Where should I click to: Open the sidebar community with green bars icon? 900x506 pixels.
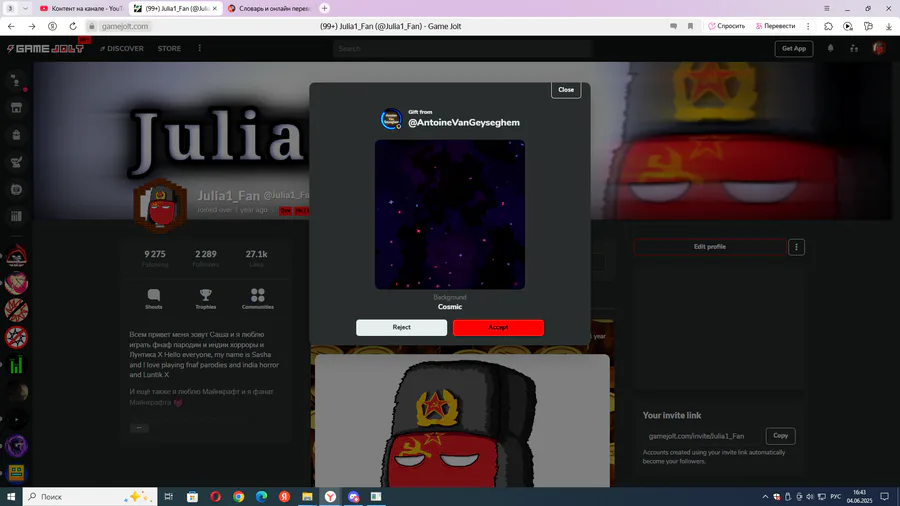coord(17,365)
